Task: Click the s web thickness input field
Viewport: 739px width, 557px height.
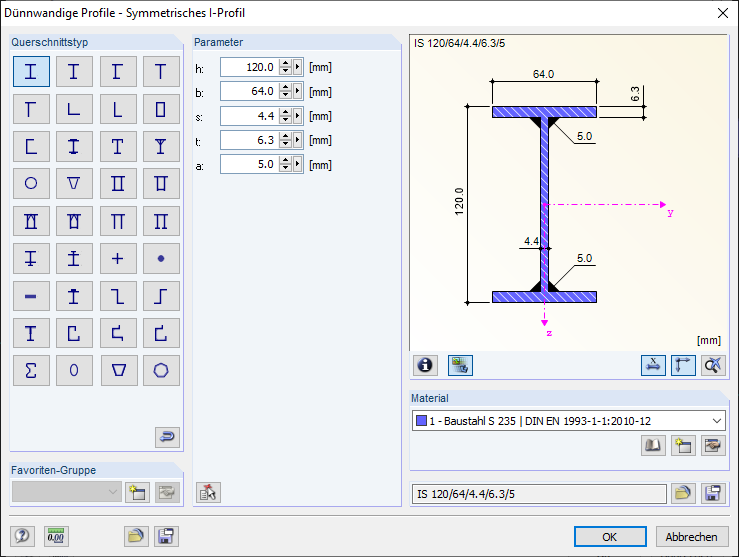Action: [x=249, y=115]
